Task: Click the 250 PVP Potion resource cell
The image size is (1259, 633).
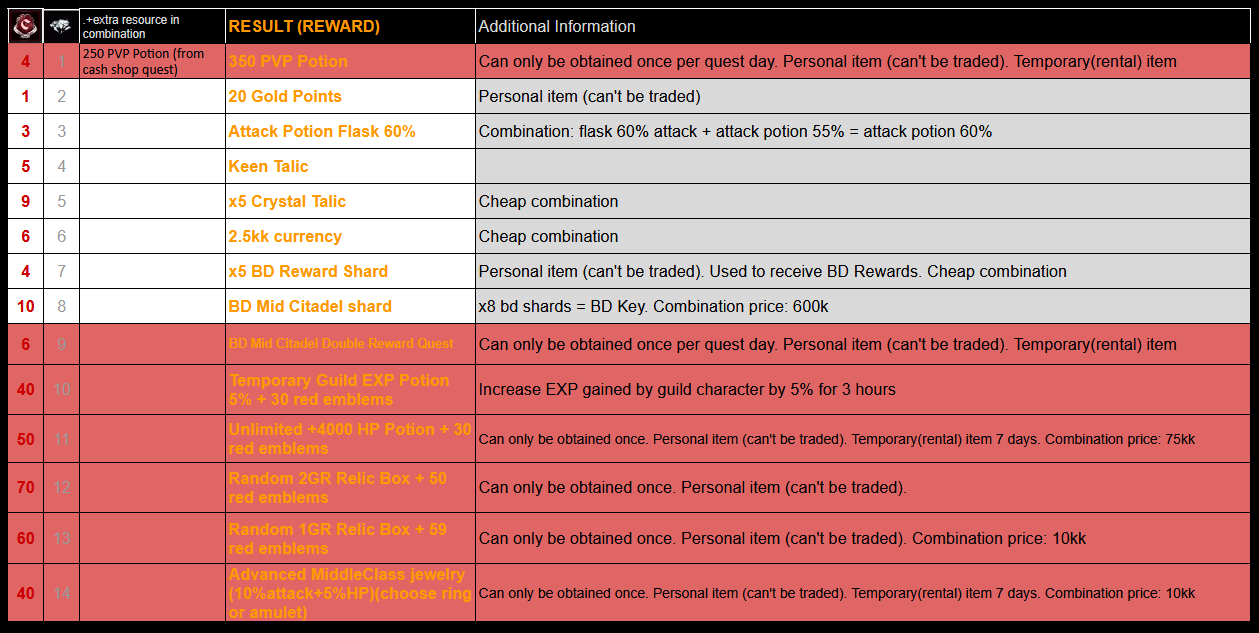Action: [x=143, y=61]
